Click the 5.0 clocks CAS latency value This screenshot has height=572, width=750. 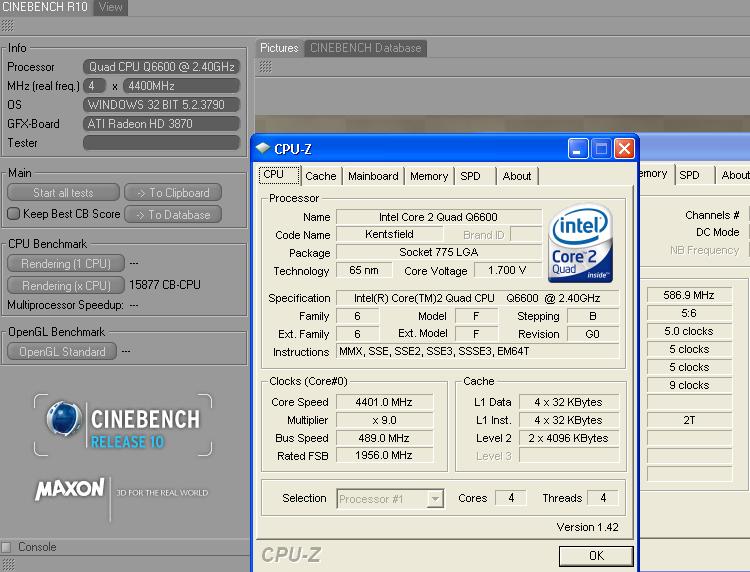pyautogui.click(x=689, y=331)
